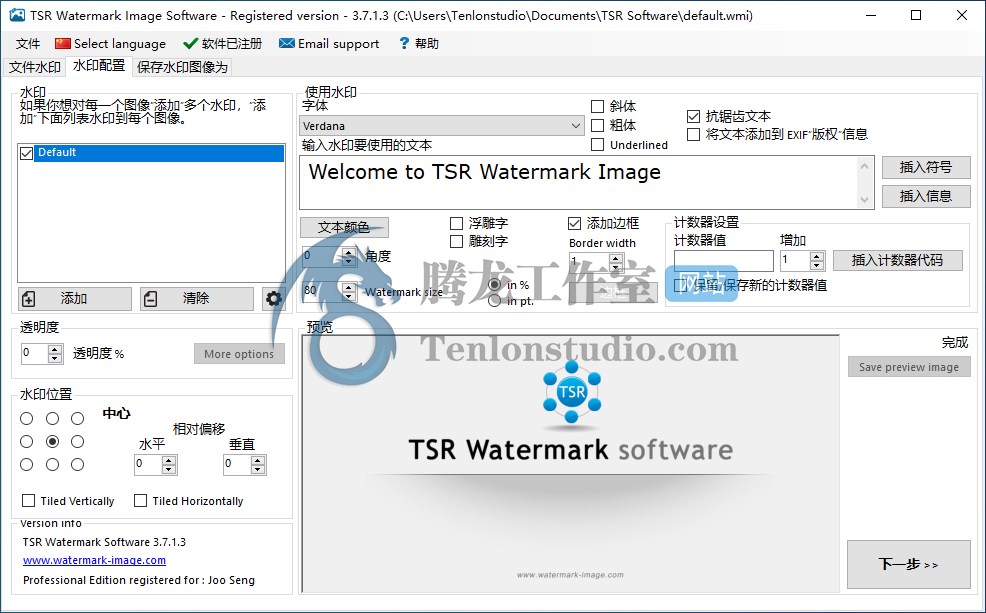Screen dimensions: 986x613
Task: Click the 文本颜色 text color button
Action: click(x=344, y=227)
